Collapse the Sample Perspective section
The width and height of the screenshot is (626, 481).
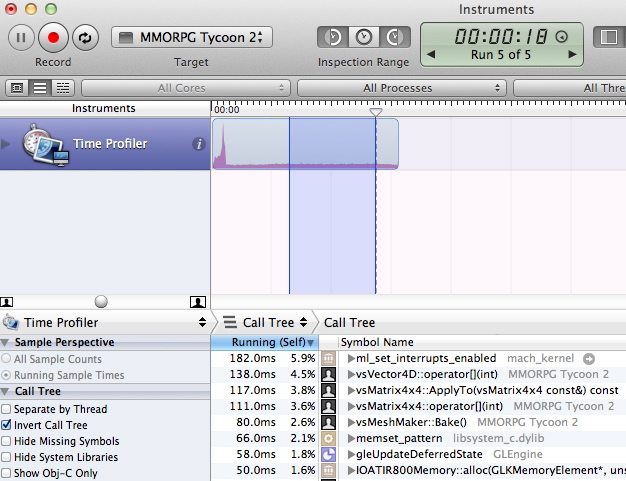[x=5, y=342]
